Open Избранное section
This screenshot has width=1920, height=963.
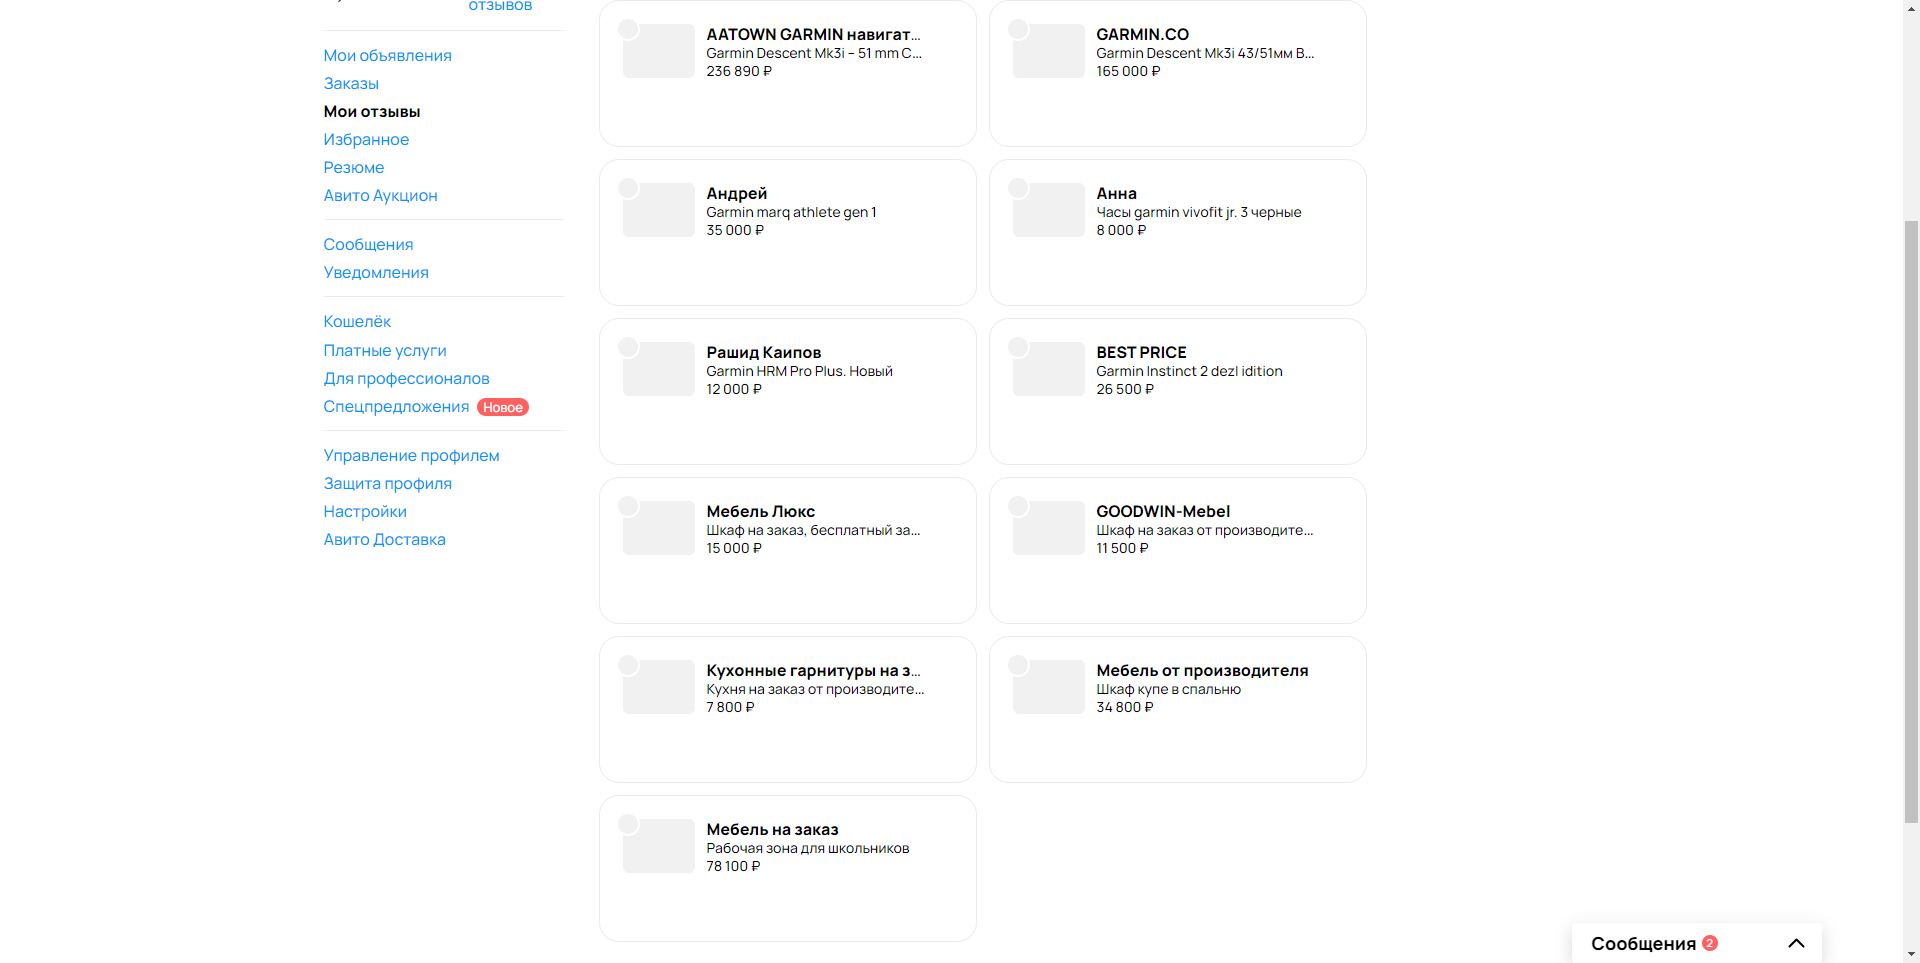pyautogui.click(x=366, y=140)
